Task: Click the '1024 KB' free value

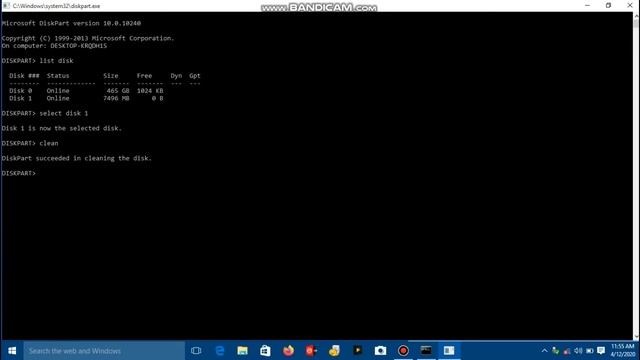Action: [x=150, y=91]
